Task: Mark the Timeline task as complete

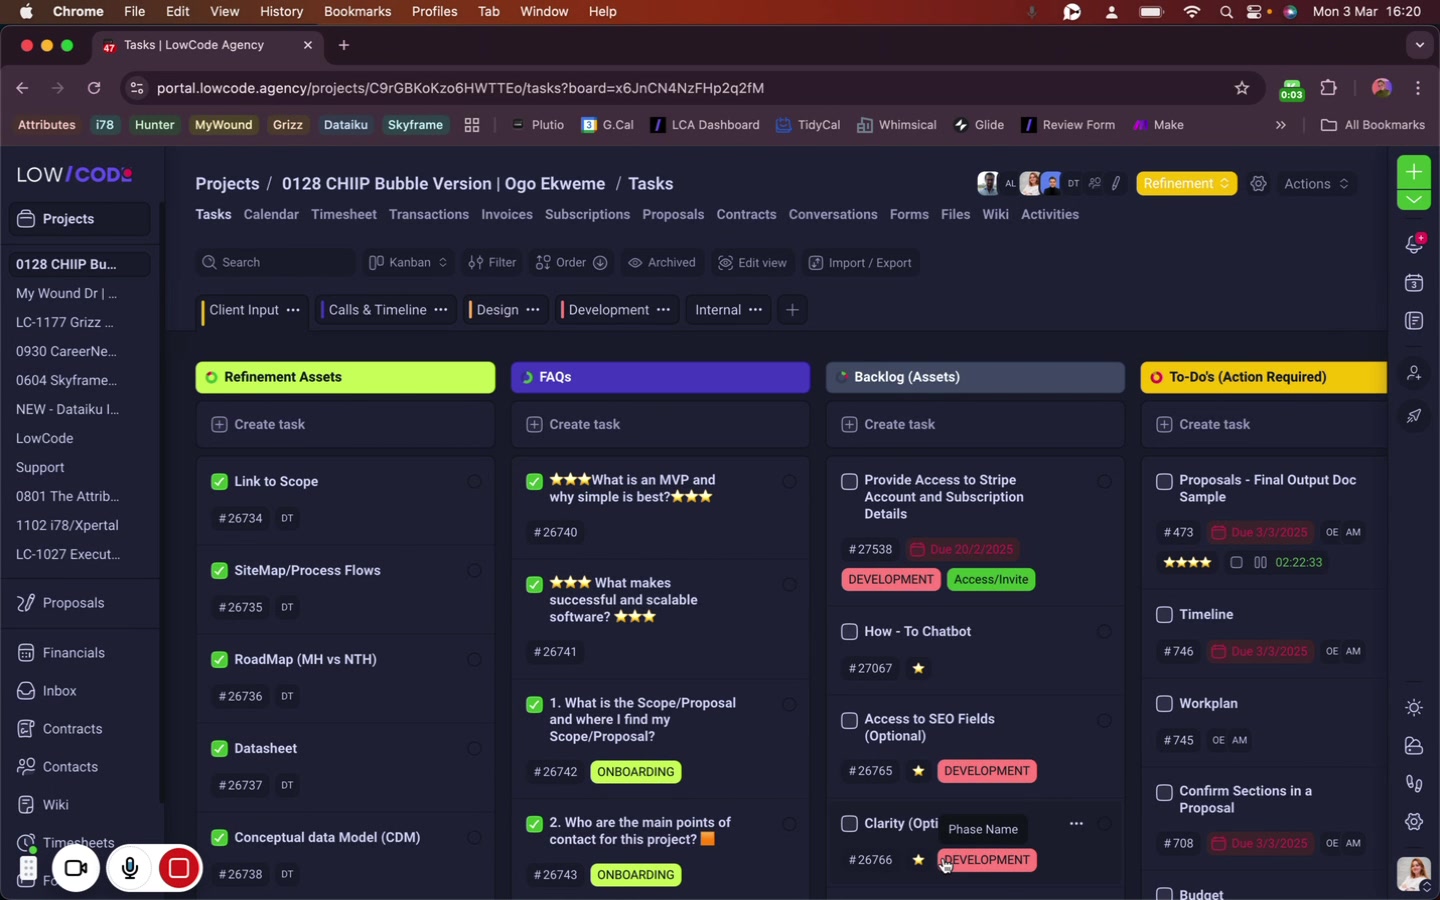Action: point(1164,615)
